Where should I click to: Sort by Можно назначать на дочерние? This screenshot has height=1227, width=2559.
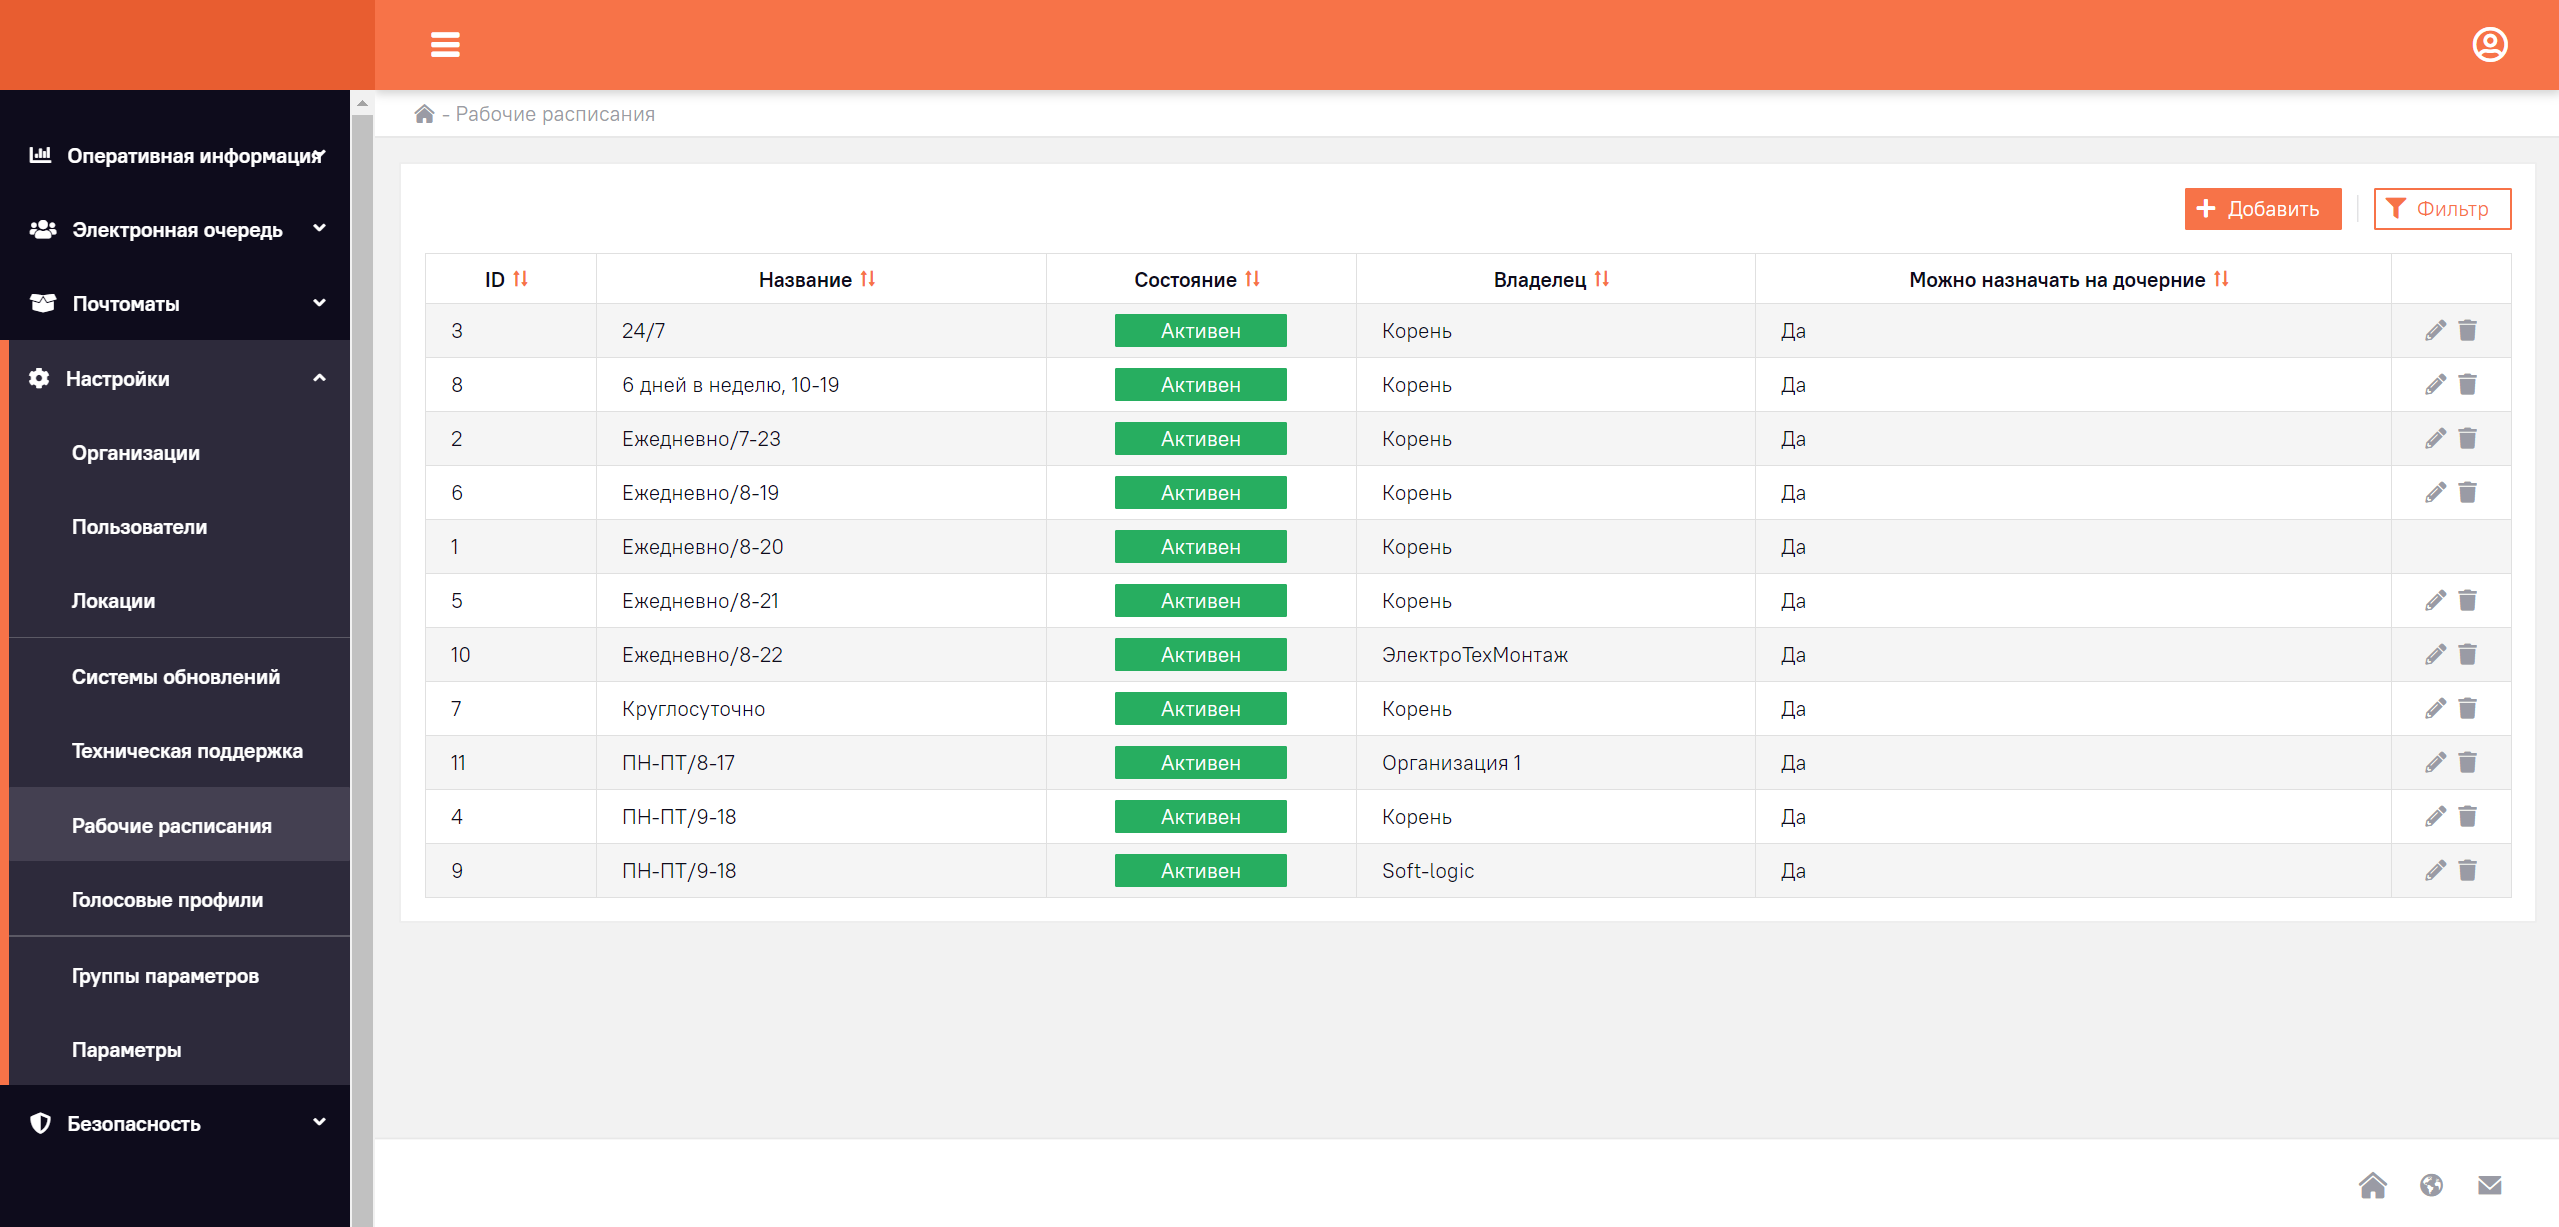coord(2220,279)
